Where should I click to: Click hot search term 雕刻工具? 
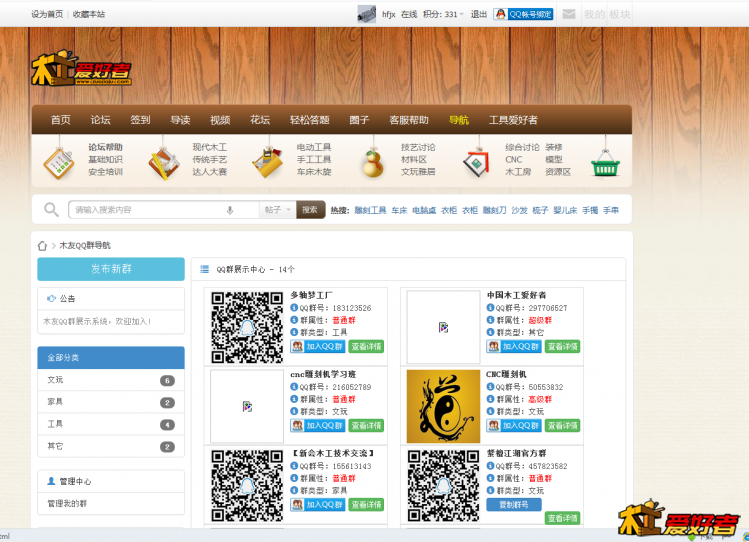click(370, 210)
